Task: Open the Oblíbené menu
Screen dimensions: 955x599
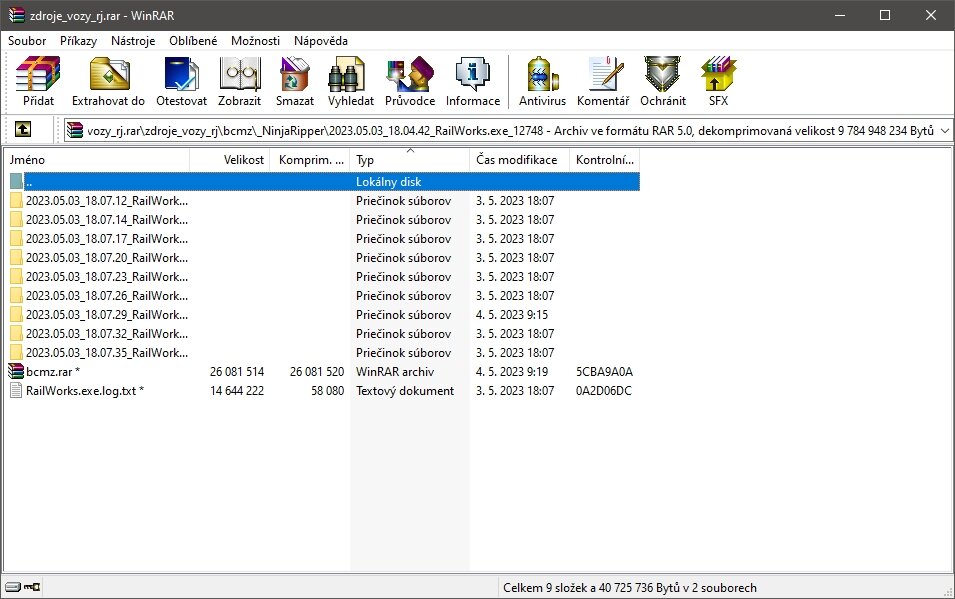Action: click(193, 41)
